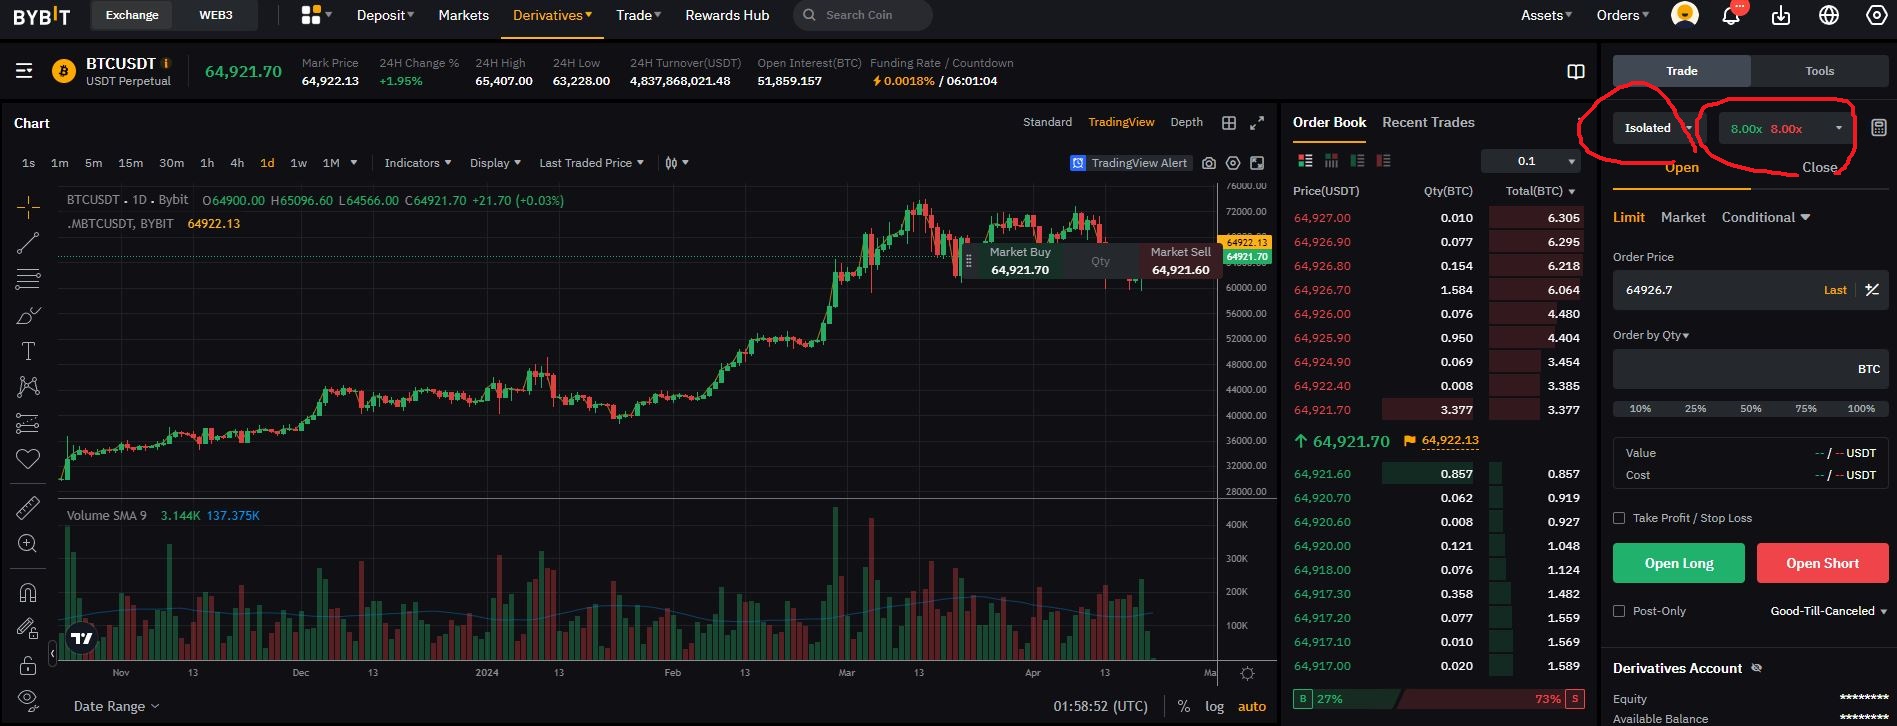Open the TradingView Alert button
1897x726 pixels.
point(1130,163)
